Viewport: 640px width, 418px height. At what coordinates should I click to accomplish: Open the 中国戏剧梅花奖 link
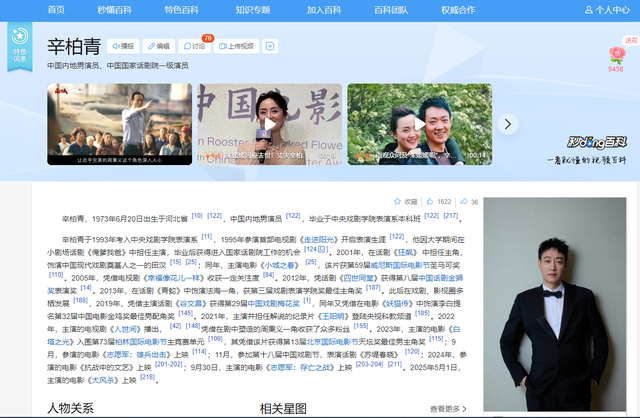[274, 304]
